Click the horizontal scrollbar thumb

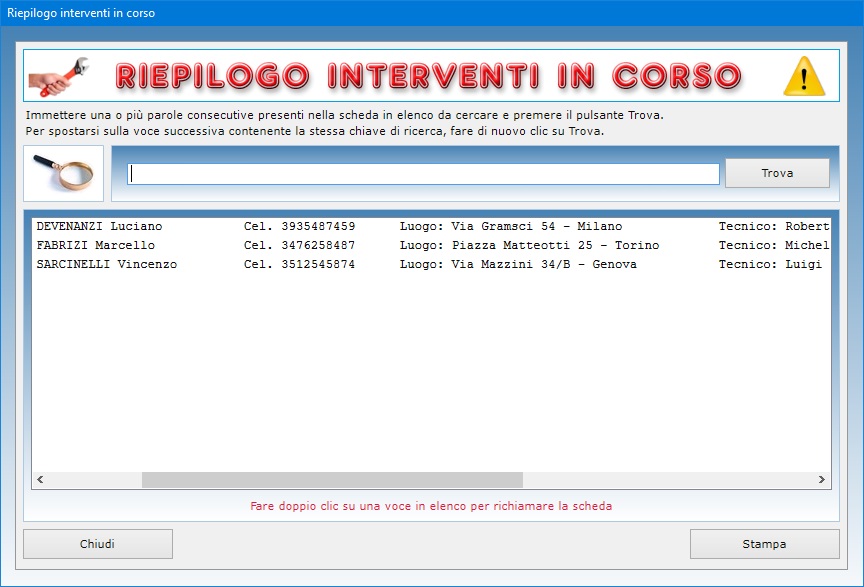coord(332,480)
